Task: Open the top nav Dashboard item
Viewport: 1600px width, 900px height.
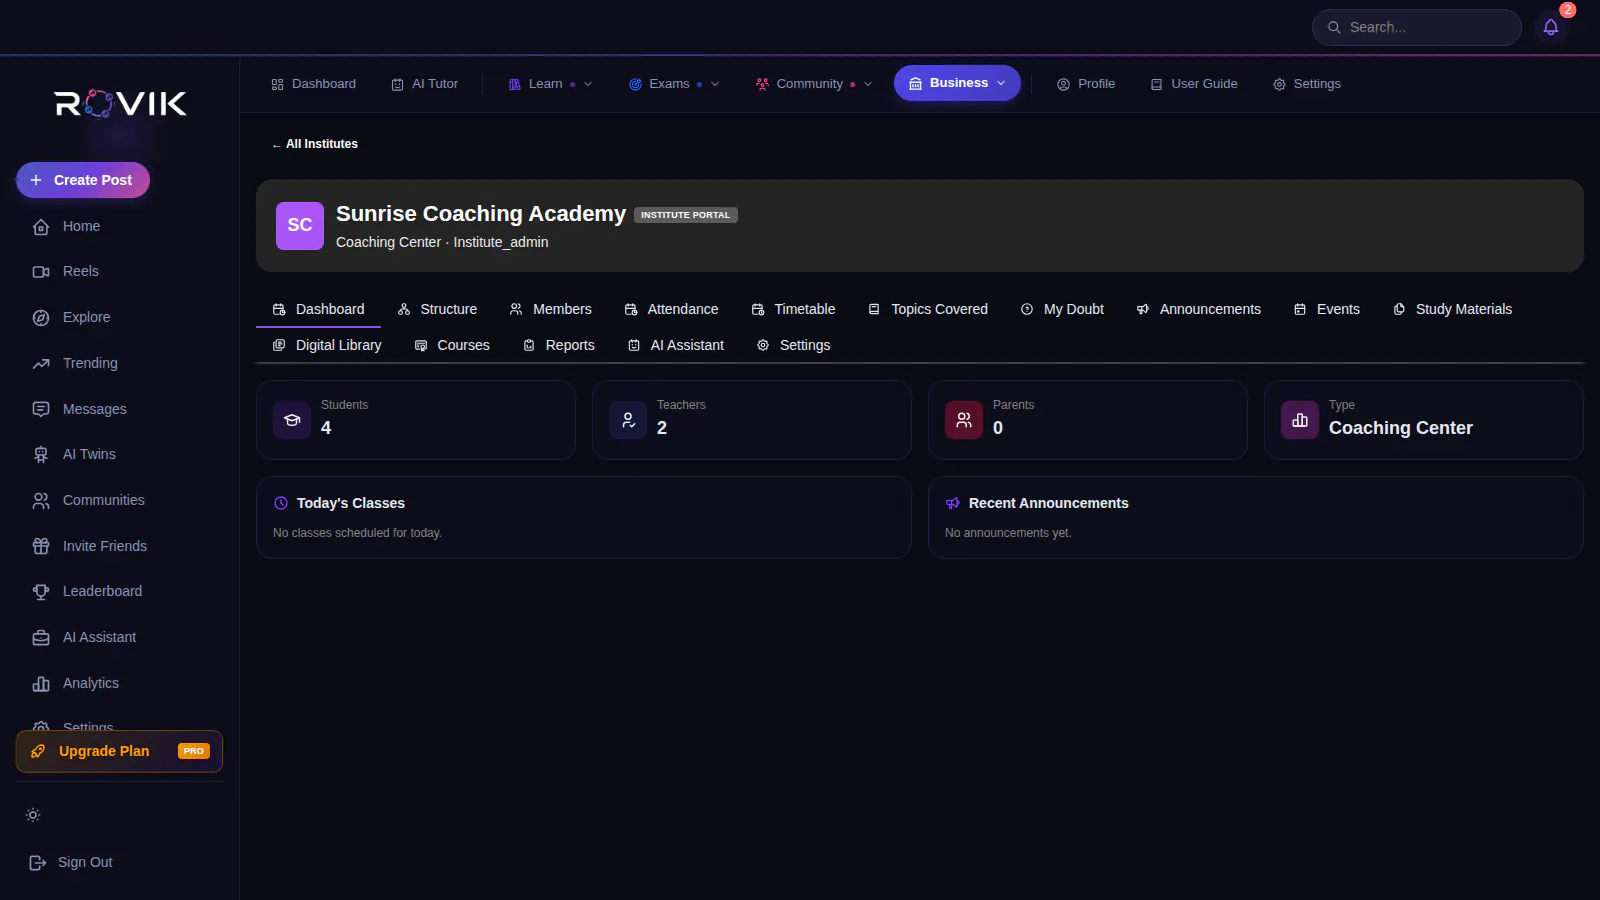Action: tap(314, 84)
